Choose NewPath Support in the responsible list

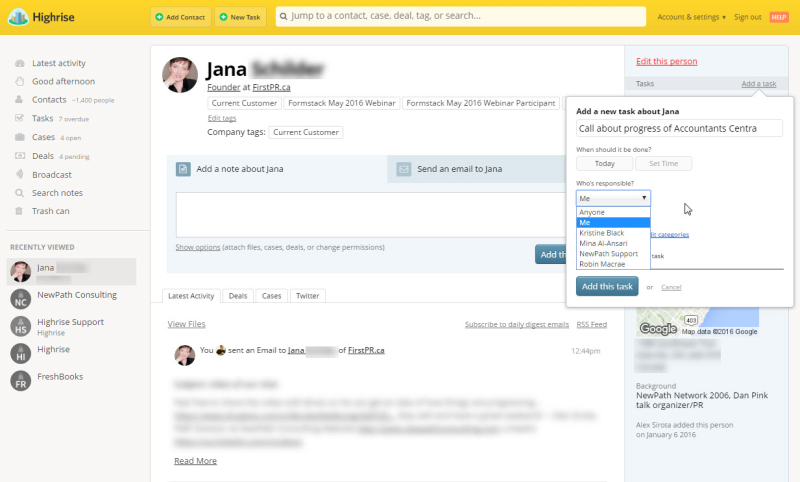[613, 253]
